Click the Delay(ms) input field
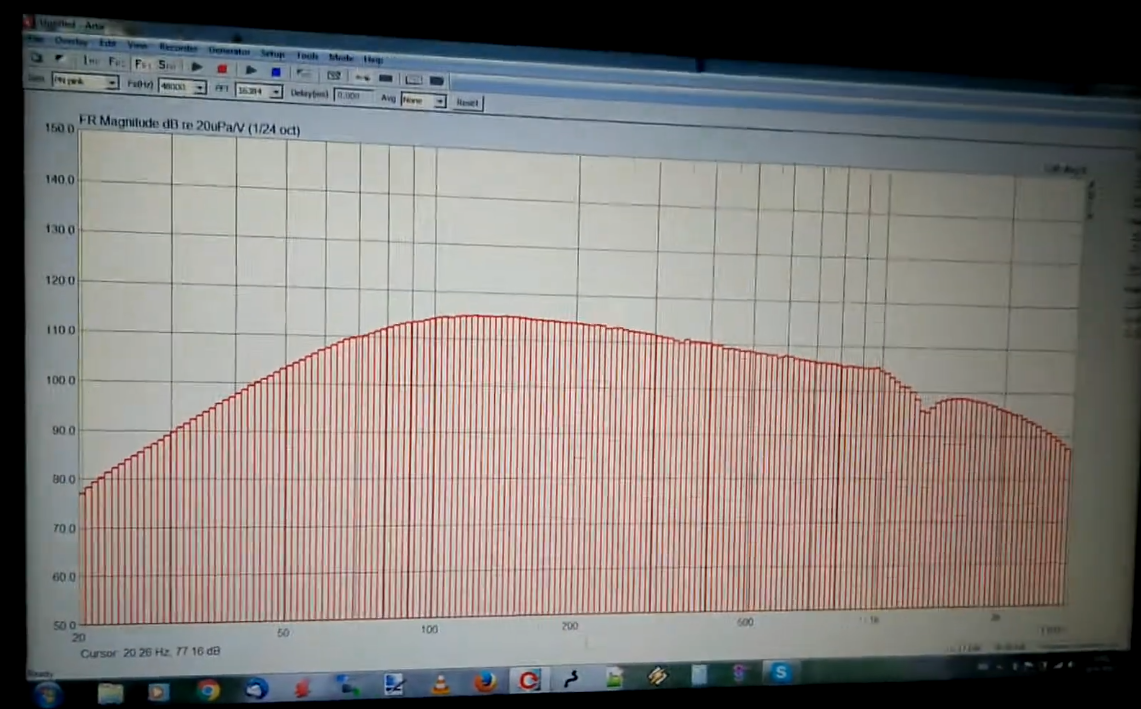The height and width of the screenshot is (709, 1141). [353, 95]
